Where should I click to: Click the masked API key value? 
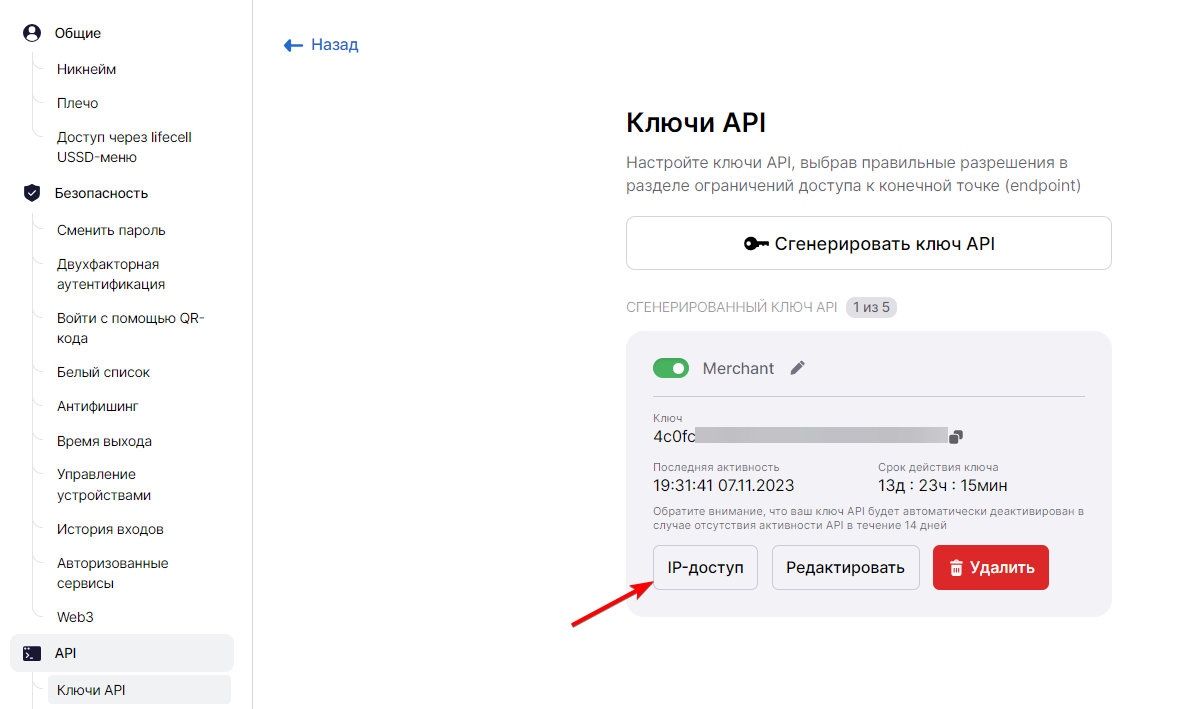point(800,435)
